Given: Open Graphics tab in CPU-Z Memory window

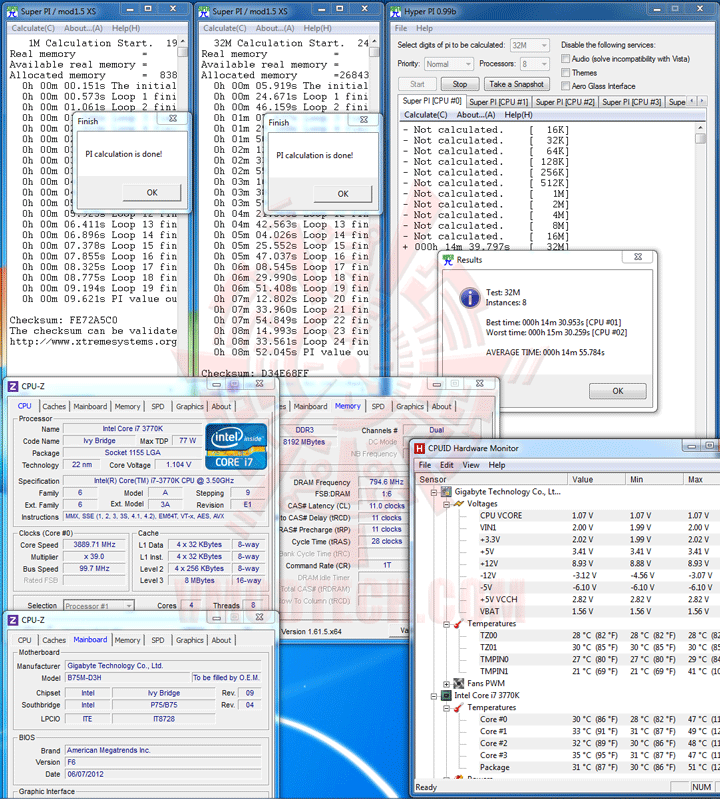Looking at the screenshot, I should pos(410,407).
